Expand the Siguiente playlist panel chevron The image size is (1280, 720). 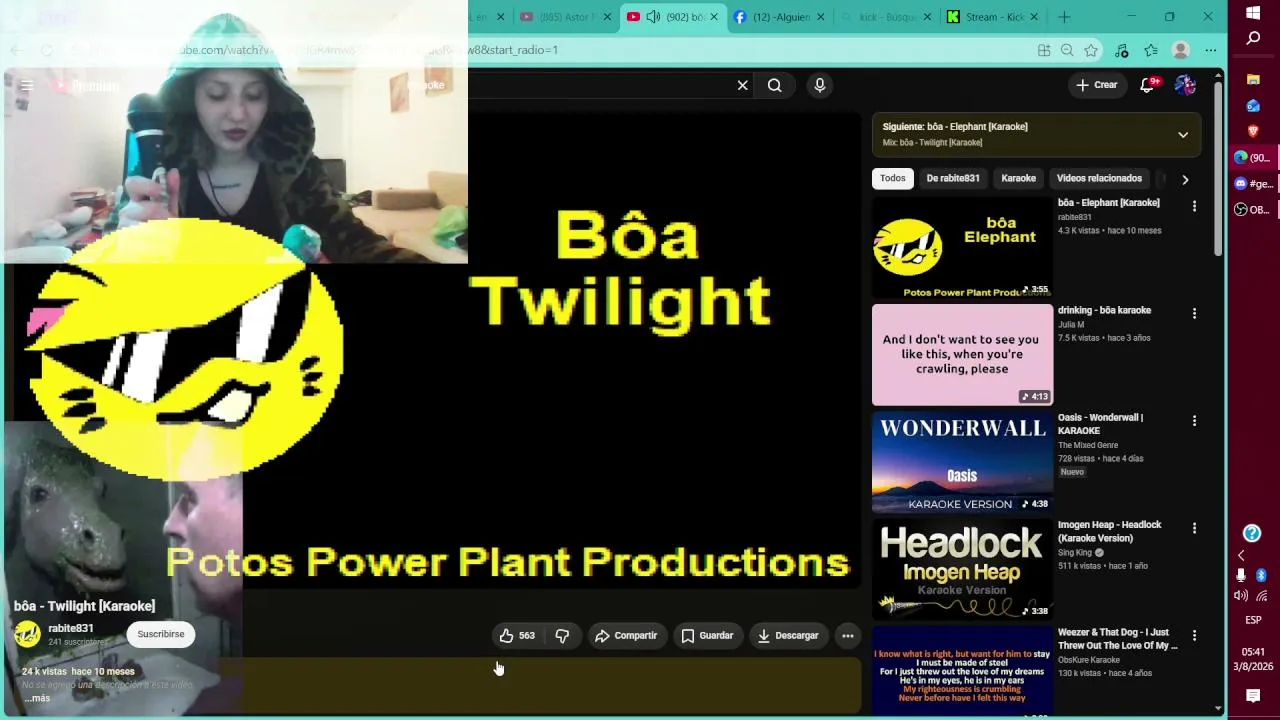(x=1183, y=135)
